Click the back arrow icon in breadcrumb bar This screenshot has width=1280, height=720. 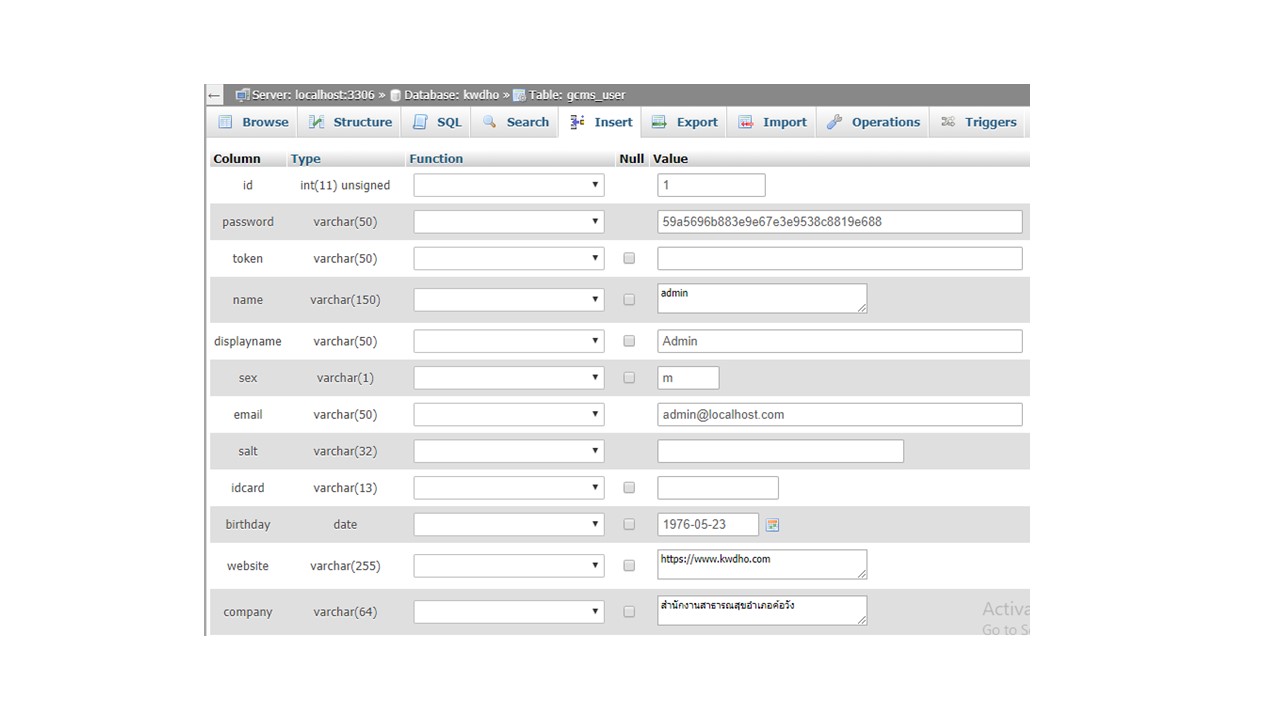tap(214, 95)
